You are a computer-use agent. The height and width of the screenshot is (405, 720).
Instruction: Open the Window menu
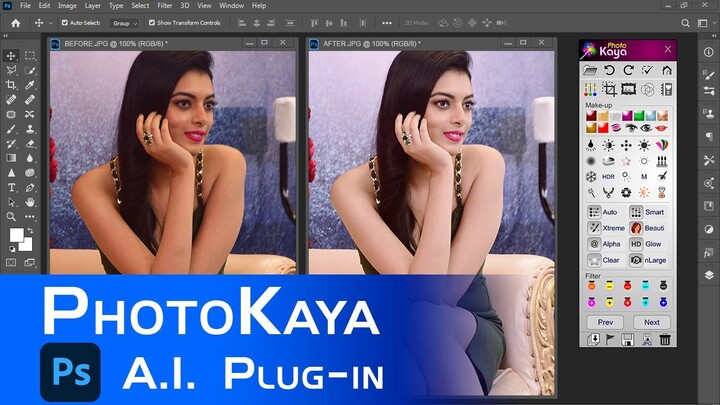(x=231, y=6)
